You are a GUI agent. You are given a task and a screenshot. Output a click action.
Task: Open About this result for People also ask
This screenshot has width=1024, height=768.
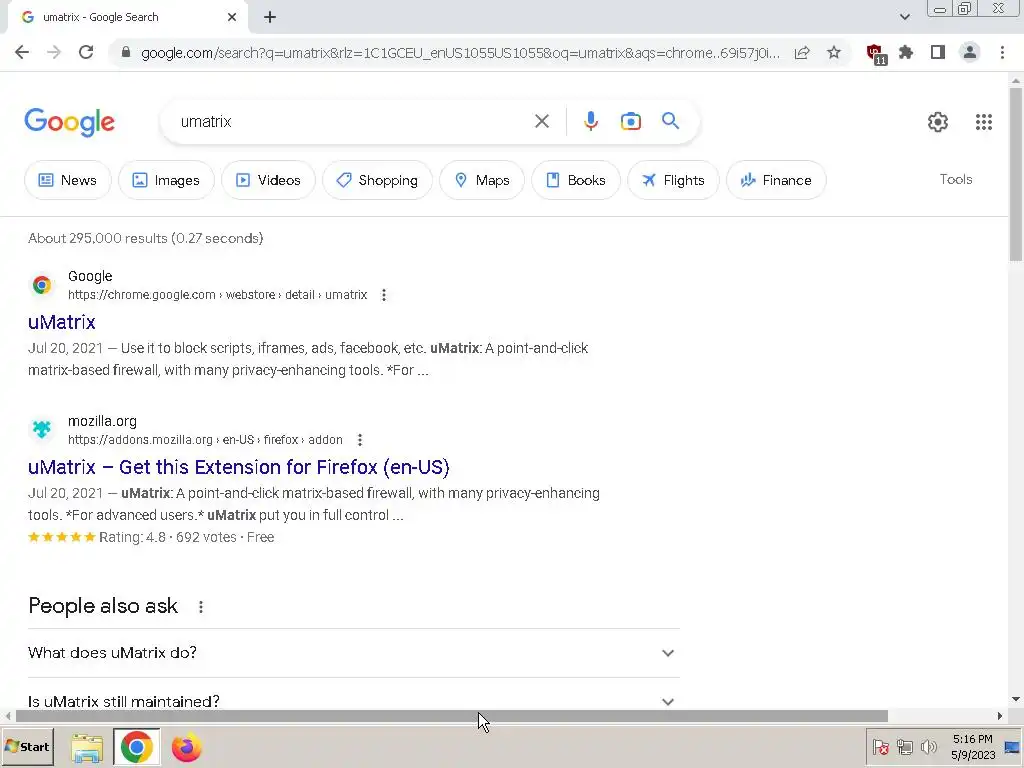click(x=200, y=607)
